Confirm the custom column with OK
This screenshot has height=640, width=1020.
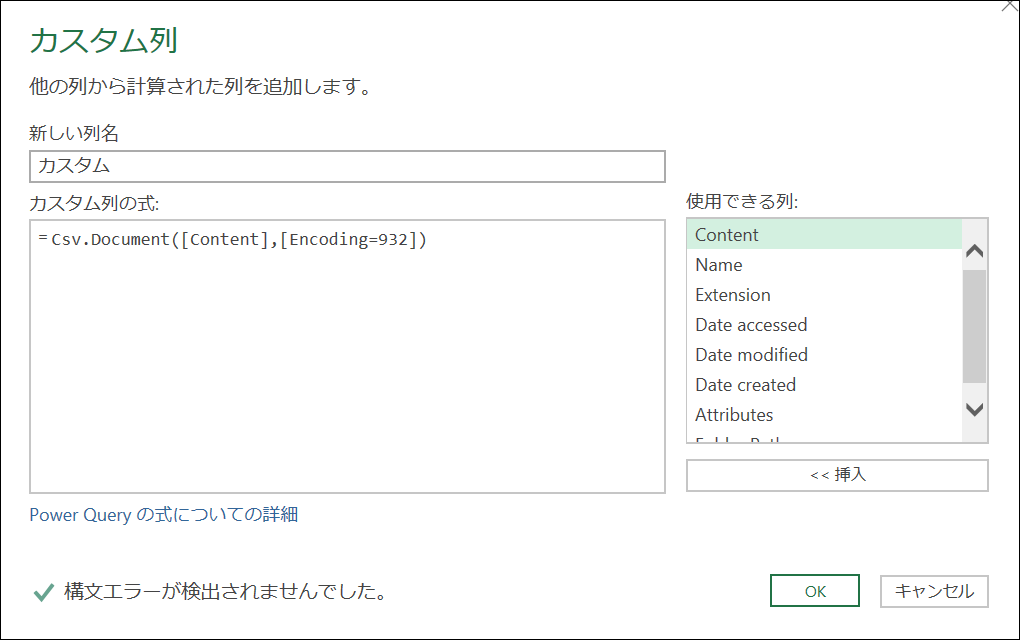[x=814, y=591]
